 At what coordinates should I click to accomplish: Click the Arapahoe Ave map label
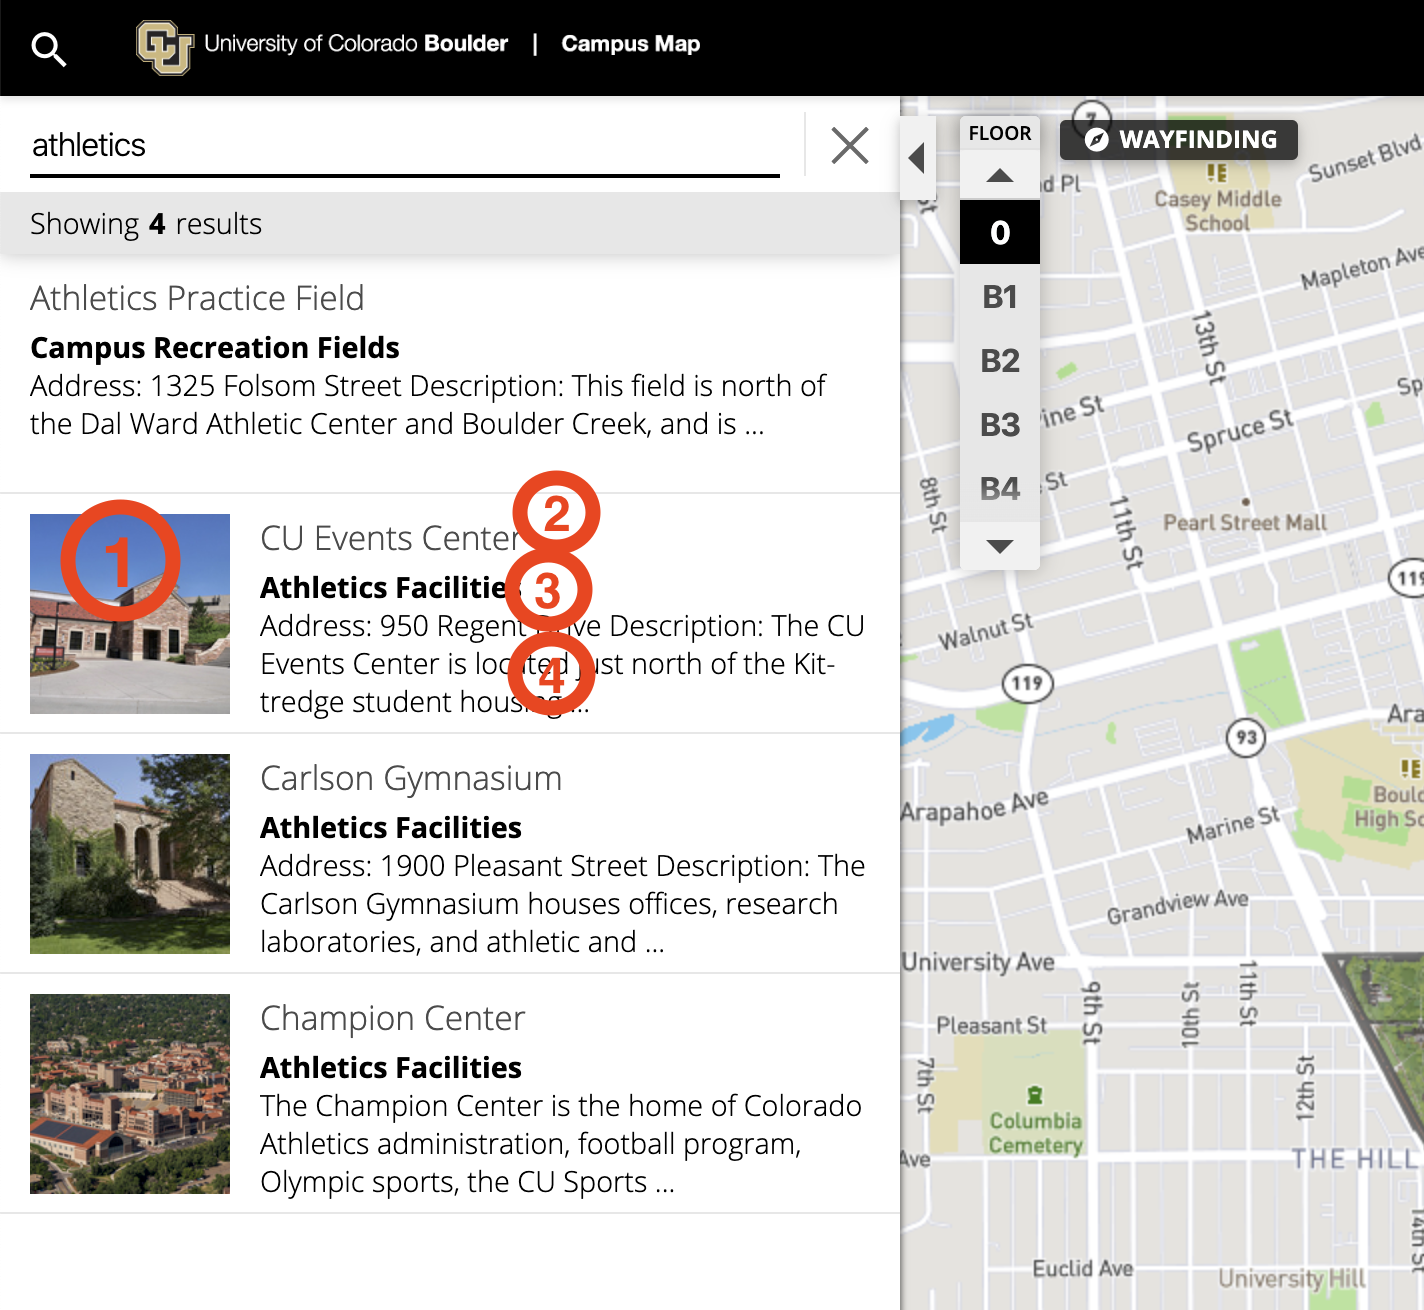(975, 805)
